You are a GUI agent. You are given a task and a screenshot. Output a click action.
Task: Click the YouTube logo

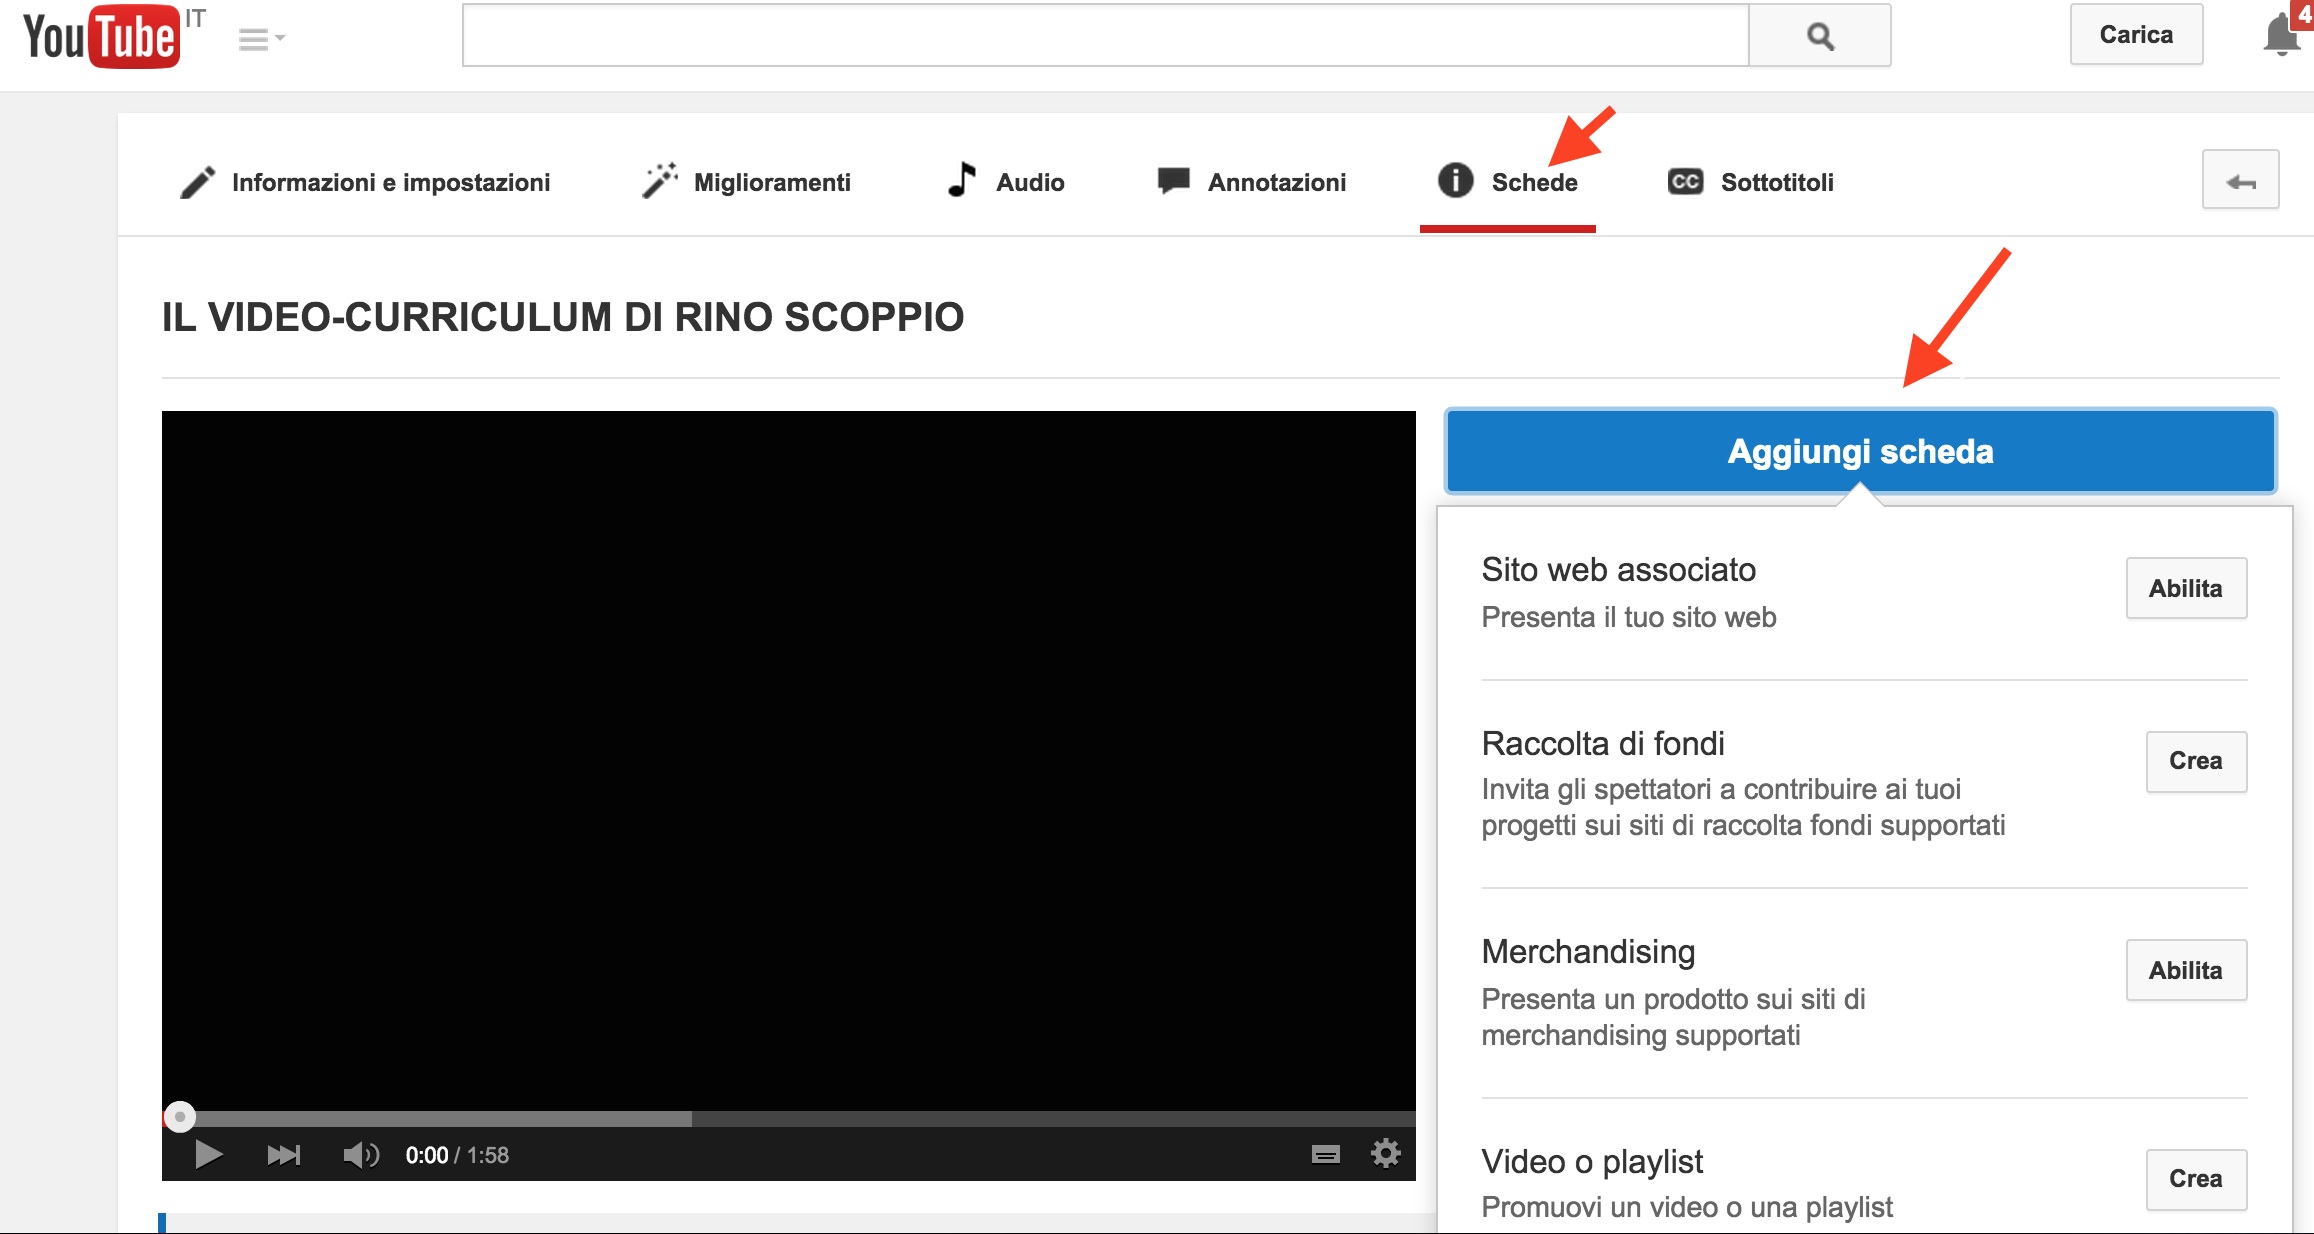(x=101, y=37)
